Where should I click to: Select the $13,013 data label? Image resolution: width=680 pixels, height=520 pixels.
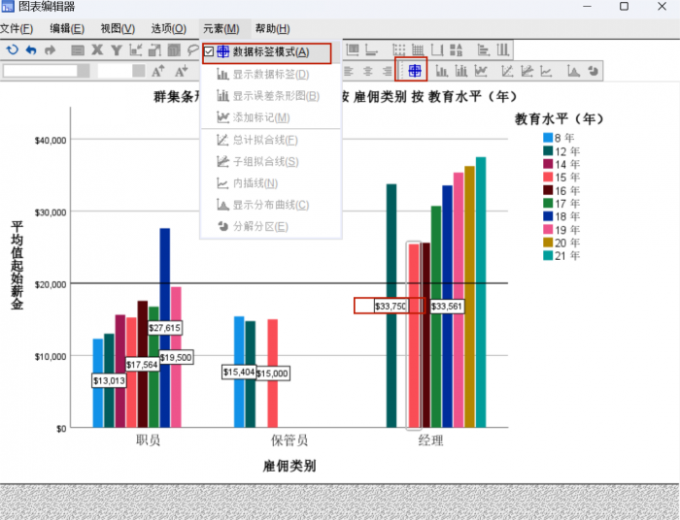[x=109, y=381]
